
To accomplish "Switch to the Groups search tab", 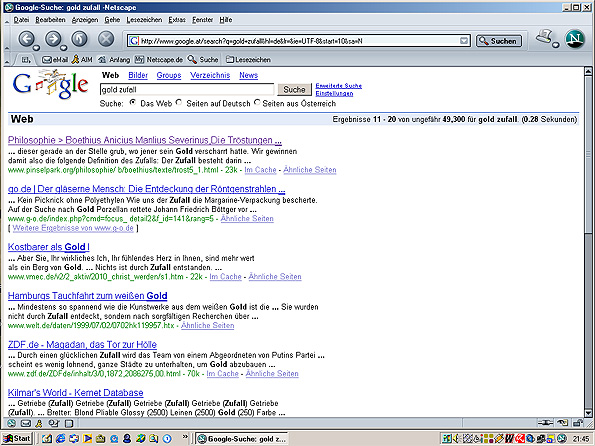I will click(169, 75).
